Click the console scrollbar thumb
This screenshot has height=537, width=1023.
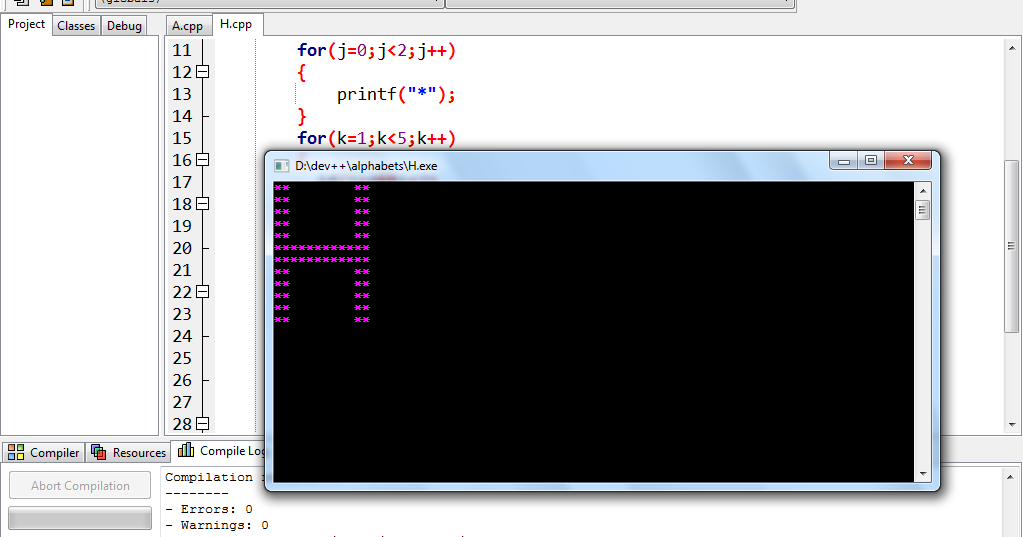pyautogui.click(x=923, y=210)
